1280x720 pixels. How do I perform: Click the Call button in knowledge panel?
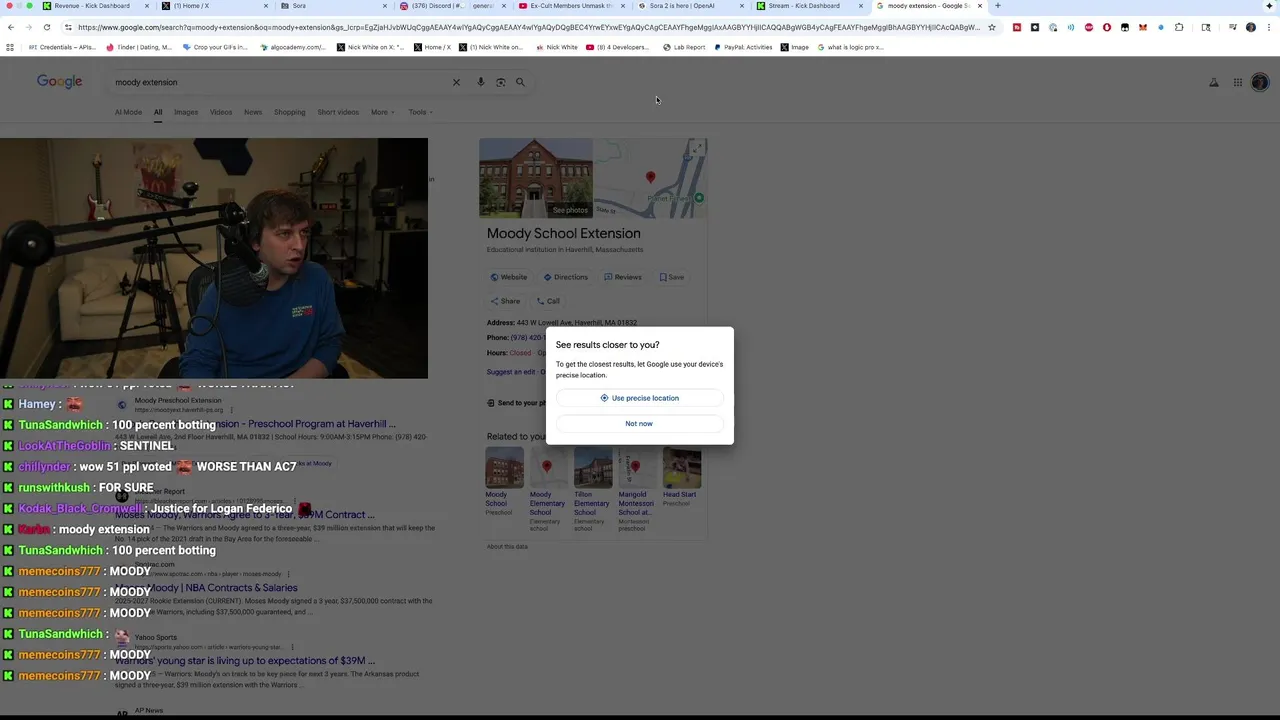click(x=548, y=301)
